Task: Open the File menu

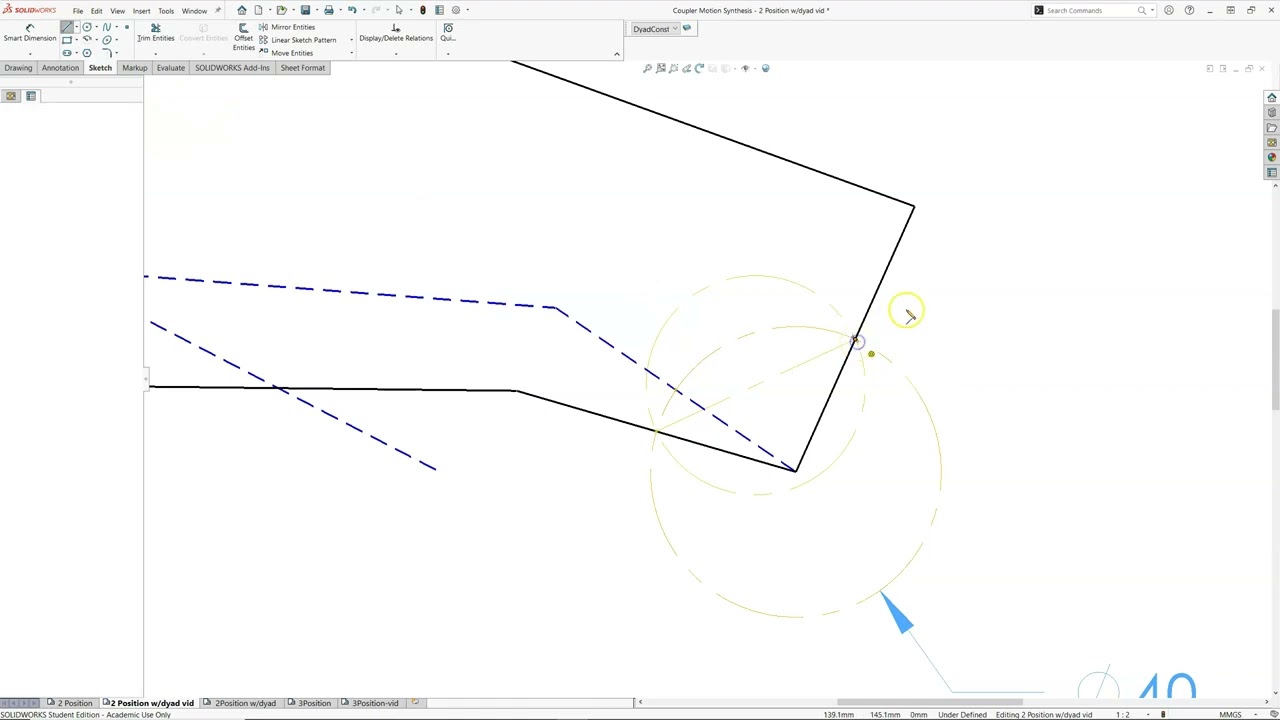Action: tap(77, 11)
